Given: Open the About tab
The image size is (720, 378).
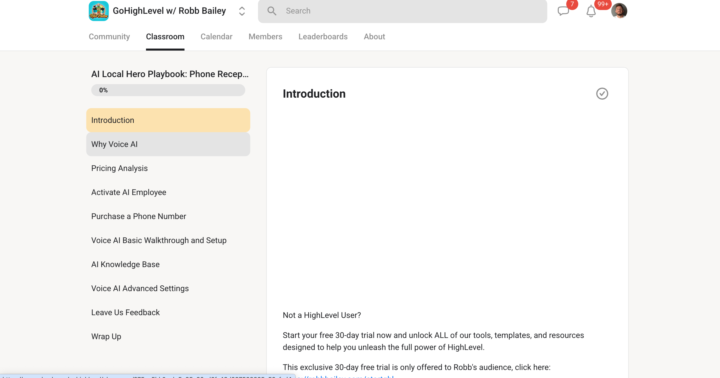Looking at the screenshot, I should tap(374, 37).
